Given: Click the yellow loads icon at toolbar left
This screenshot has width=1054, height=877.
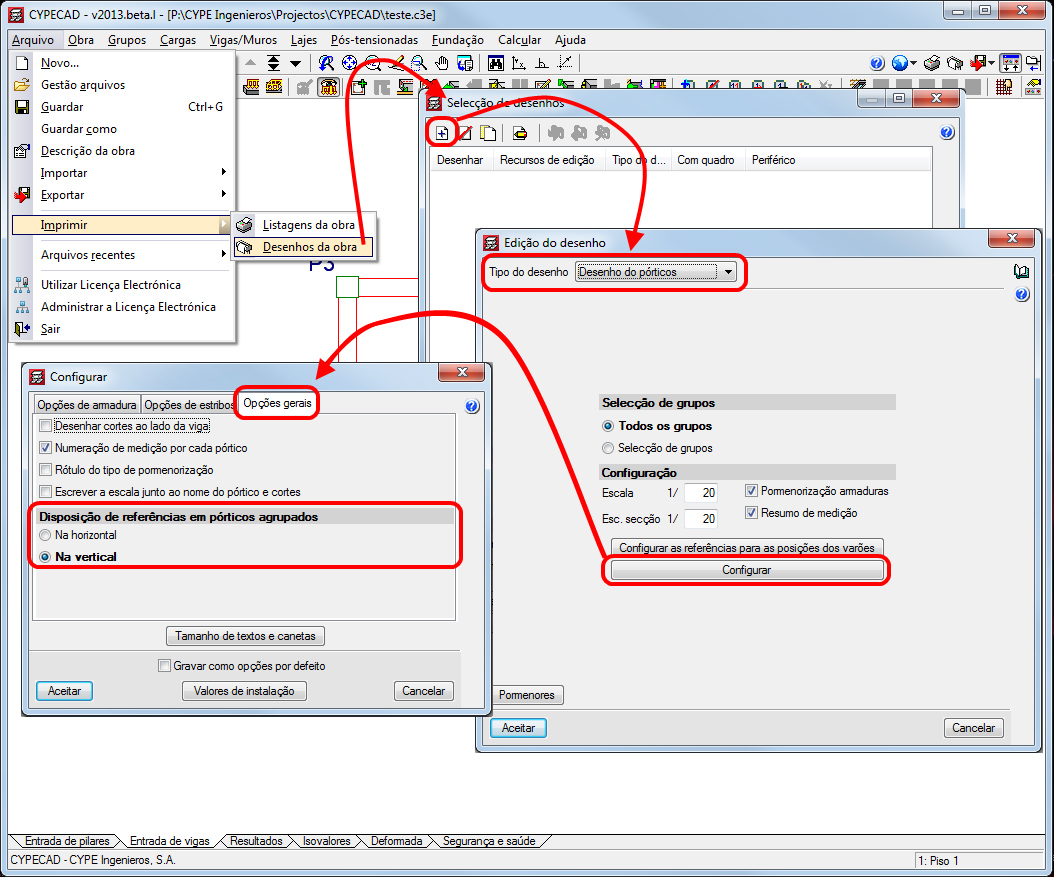Looking at the screenshot, I should 251,86.
